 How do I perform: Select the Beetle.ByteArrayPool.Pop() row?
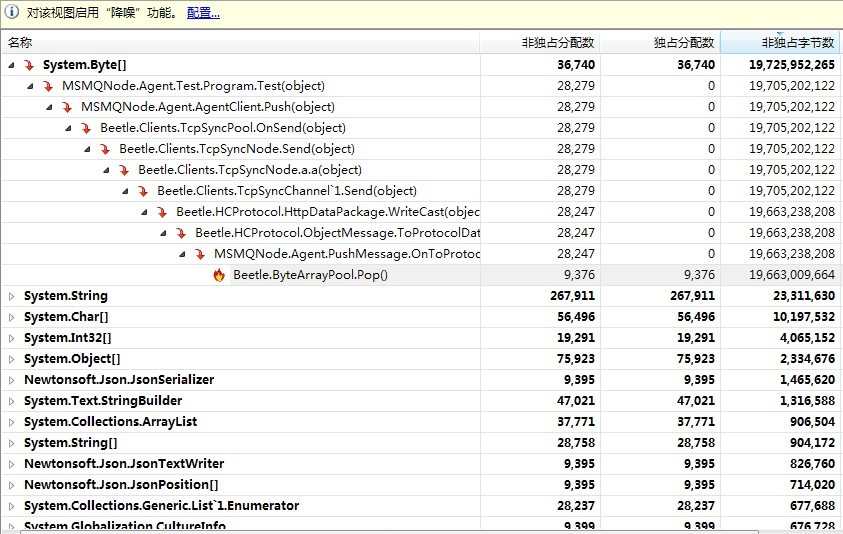[x=421, y=275]
